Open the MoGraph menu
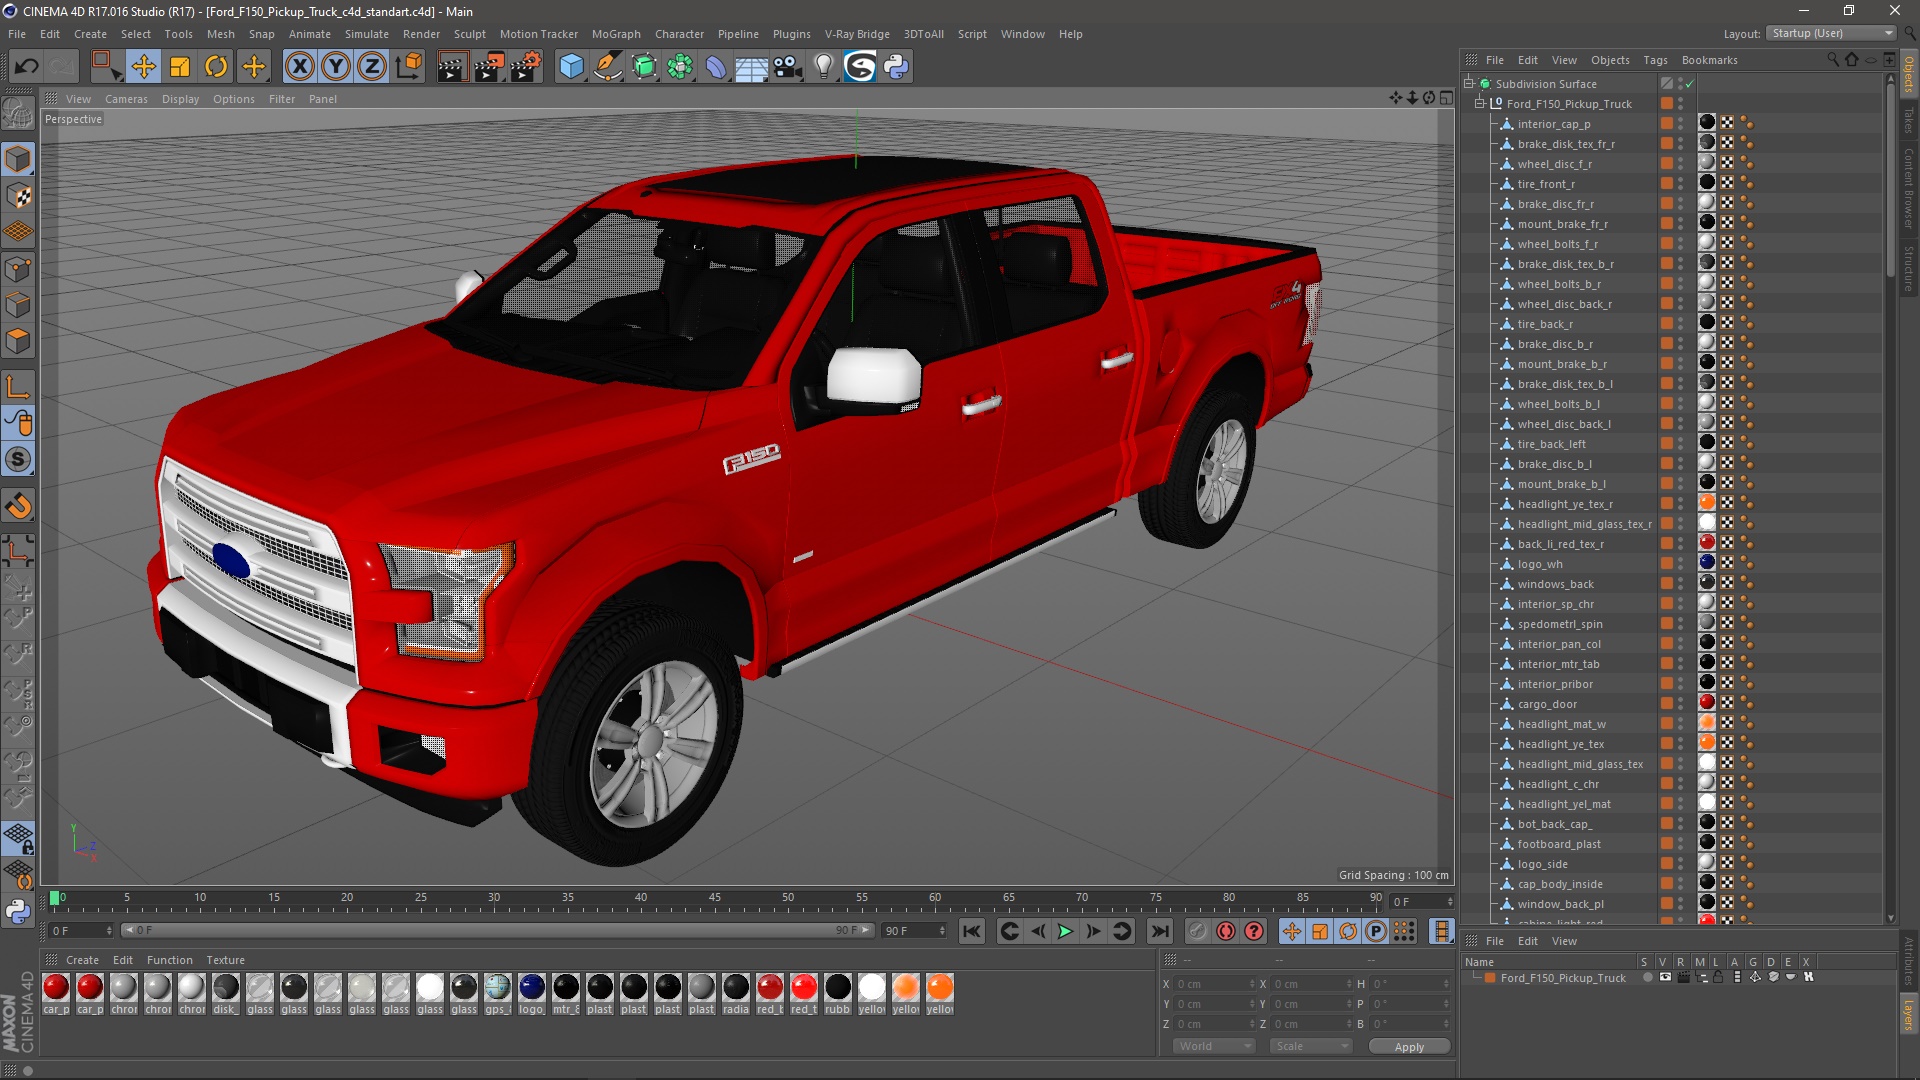This screenshot has height=1080, width=1920. (x=615, y=34)
